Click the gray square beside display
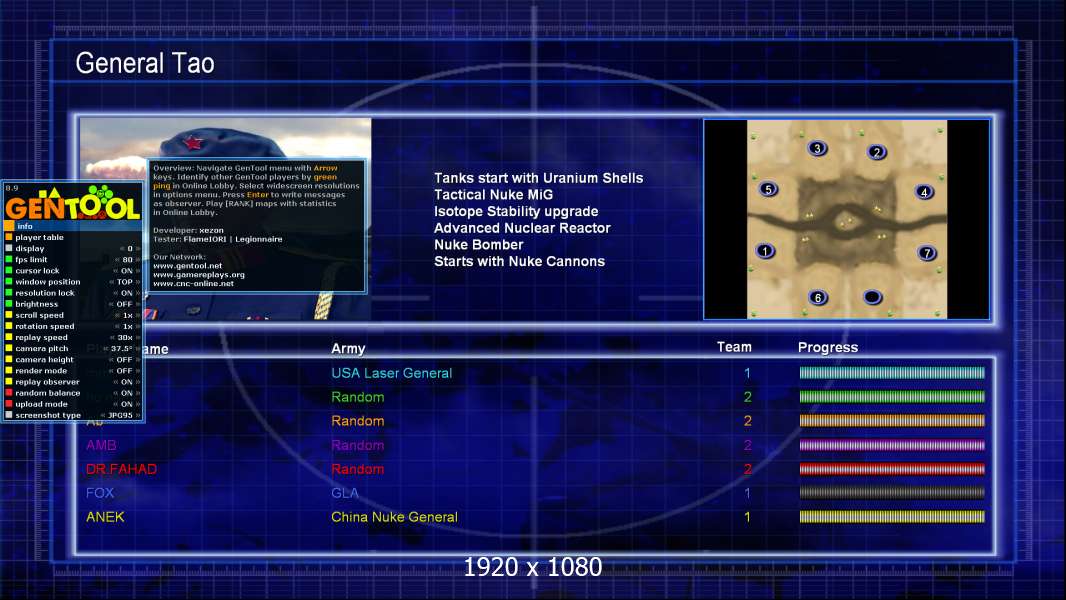This screenshot has width=1066, height=600. point(9,249)
